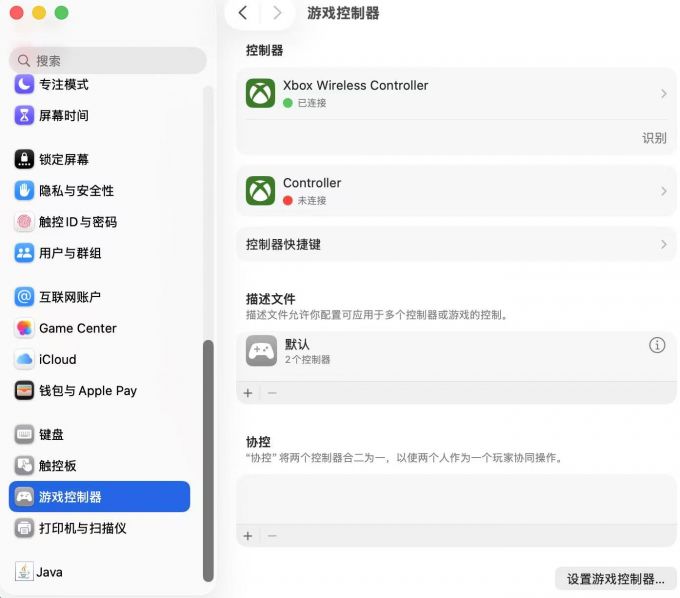
Task: Click the 2个控制器 label
Action: pyautogui.click(x=307, y=359)
